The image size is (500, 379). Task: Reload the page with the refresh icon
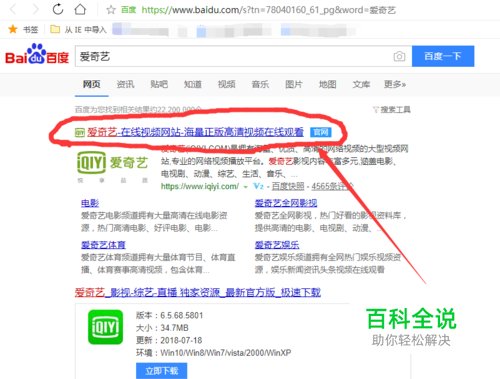58,9
